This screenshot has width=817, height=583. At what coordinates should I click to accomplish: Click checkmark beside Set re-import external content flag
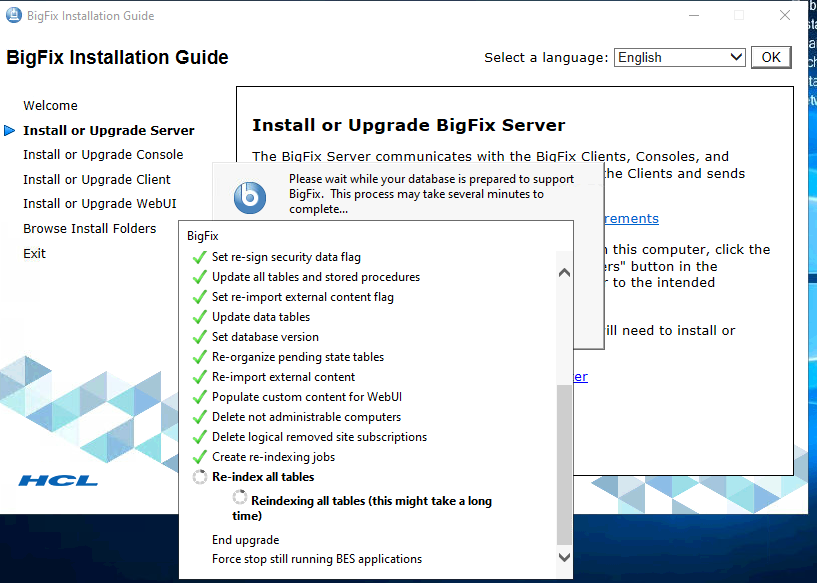click(x=200, y=297)
